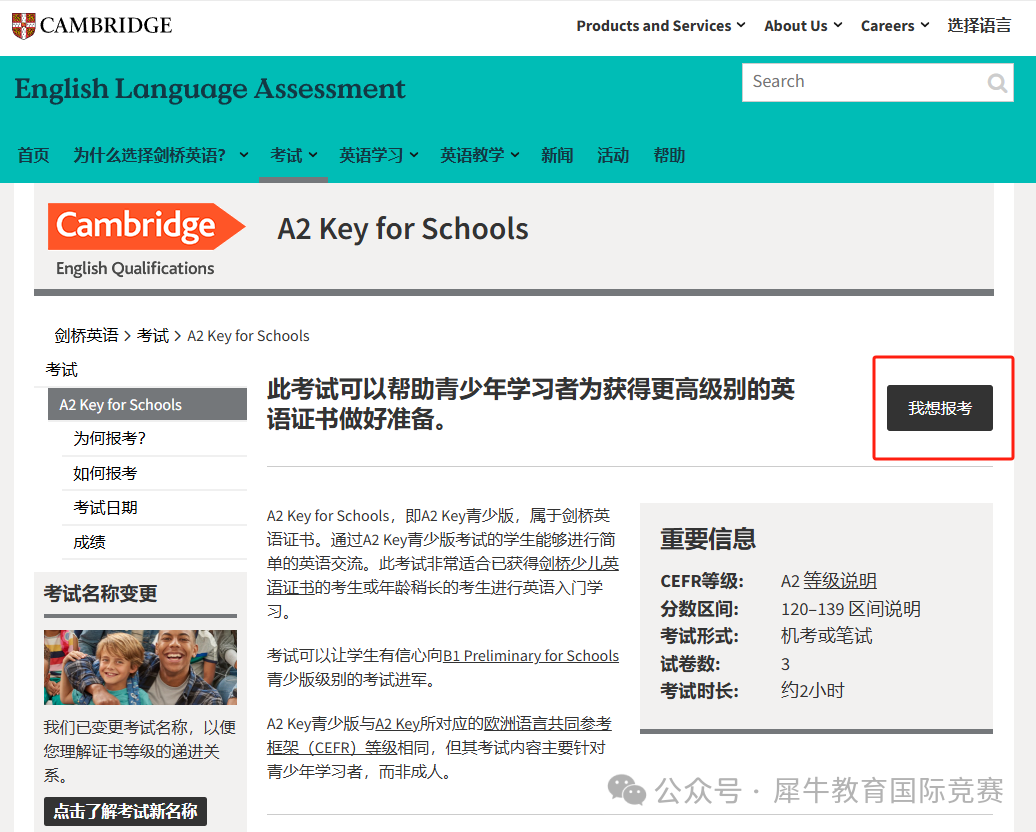
Task: Click the A2 Key for Schools page heading
Action: (402, 229)
